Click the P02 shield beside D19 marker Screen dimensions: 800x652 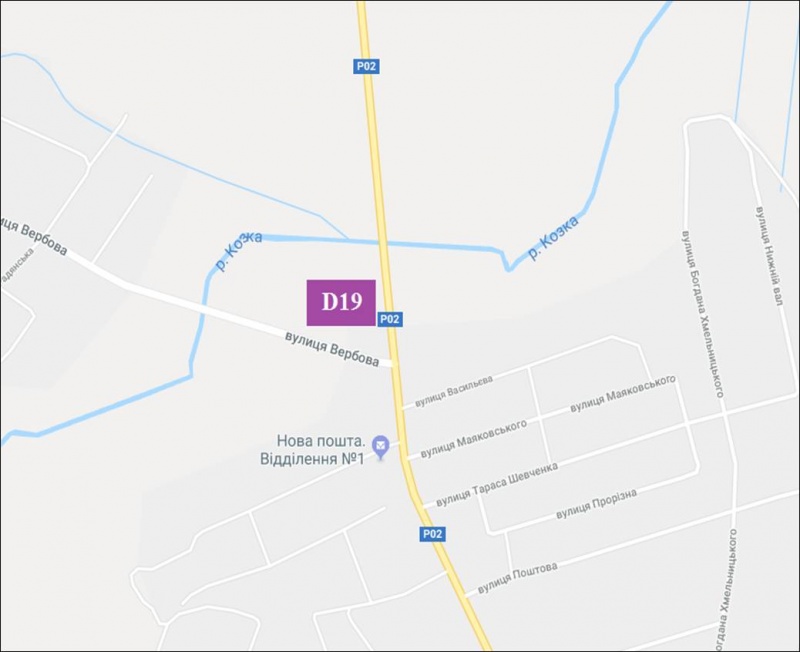[390, 319]
